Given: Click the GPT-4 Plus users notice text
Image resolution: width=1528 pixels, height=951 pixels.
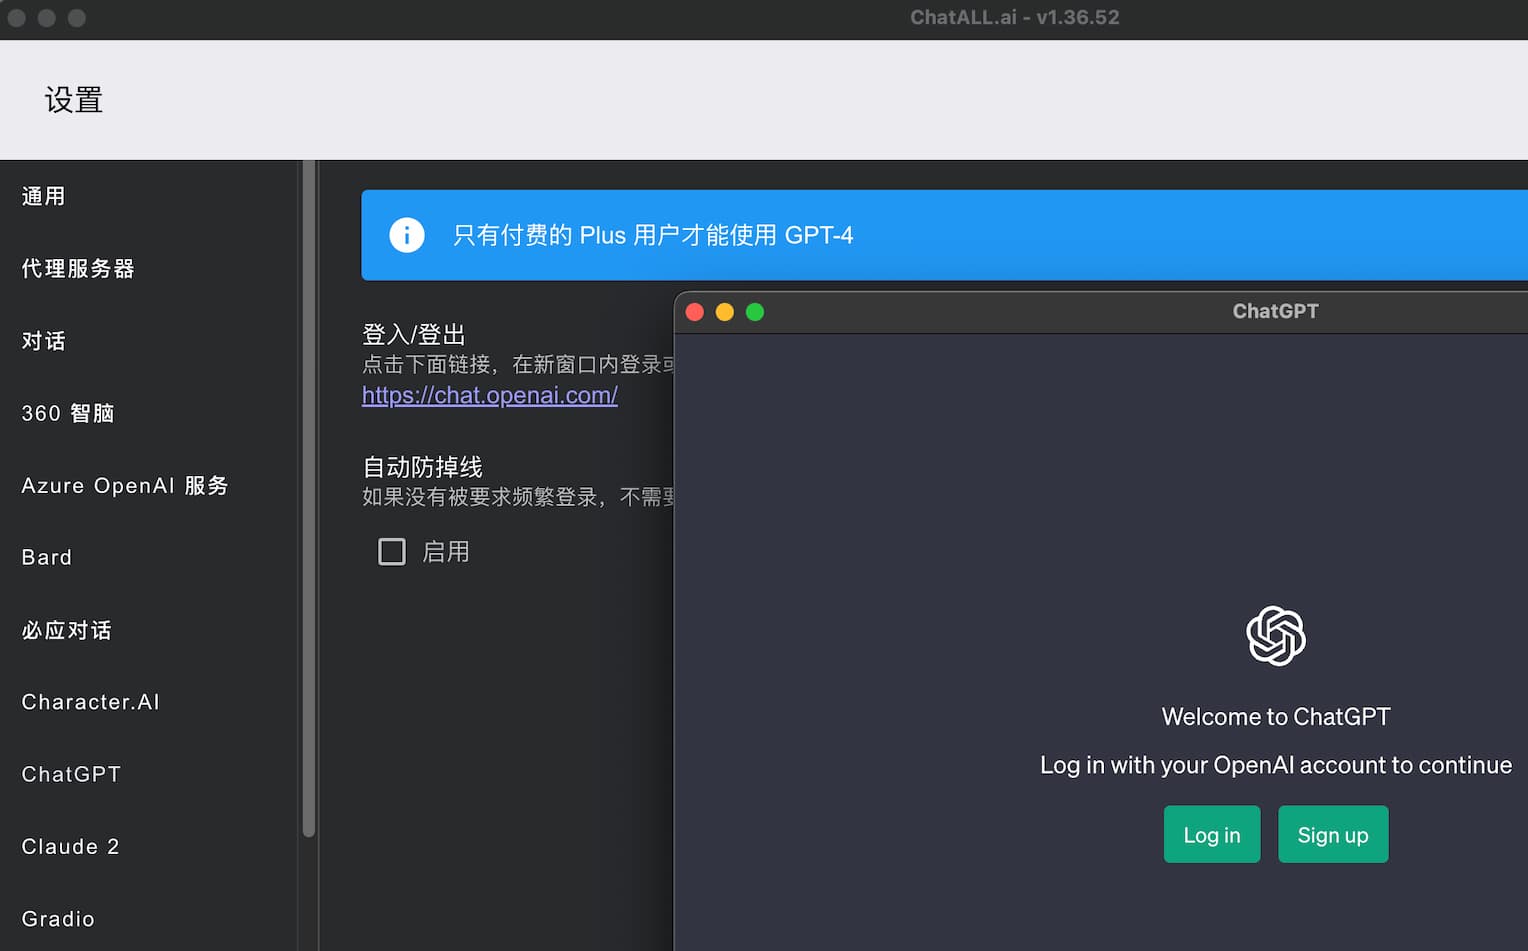Looking at the screenshot, I should [x=653, y=235].
